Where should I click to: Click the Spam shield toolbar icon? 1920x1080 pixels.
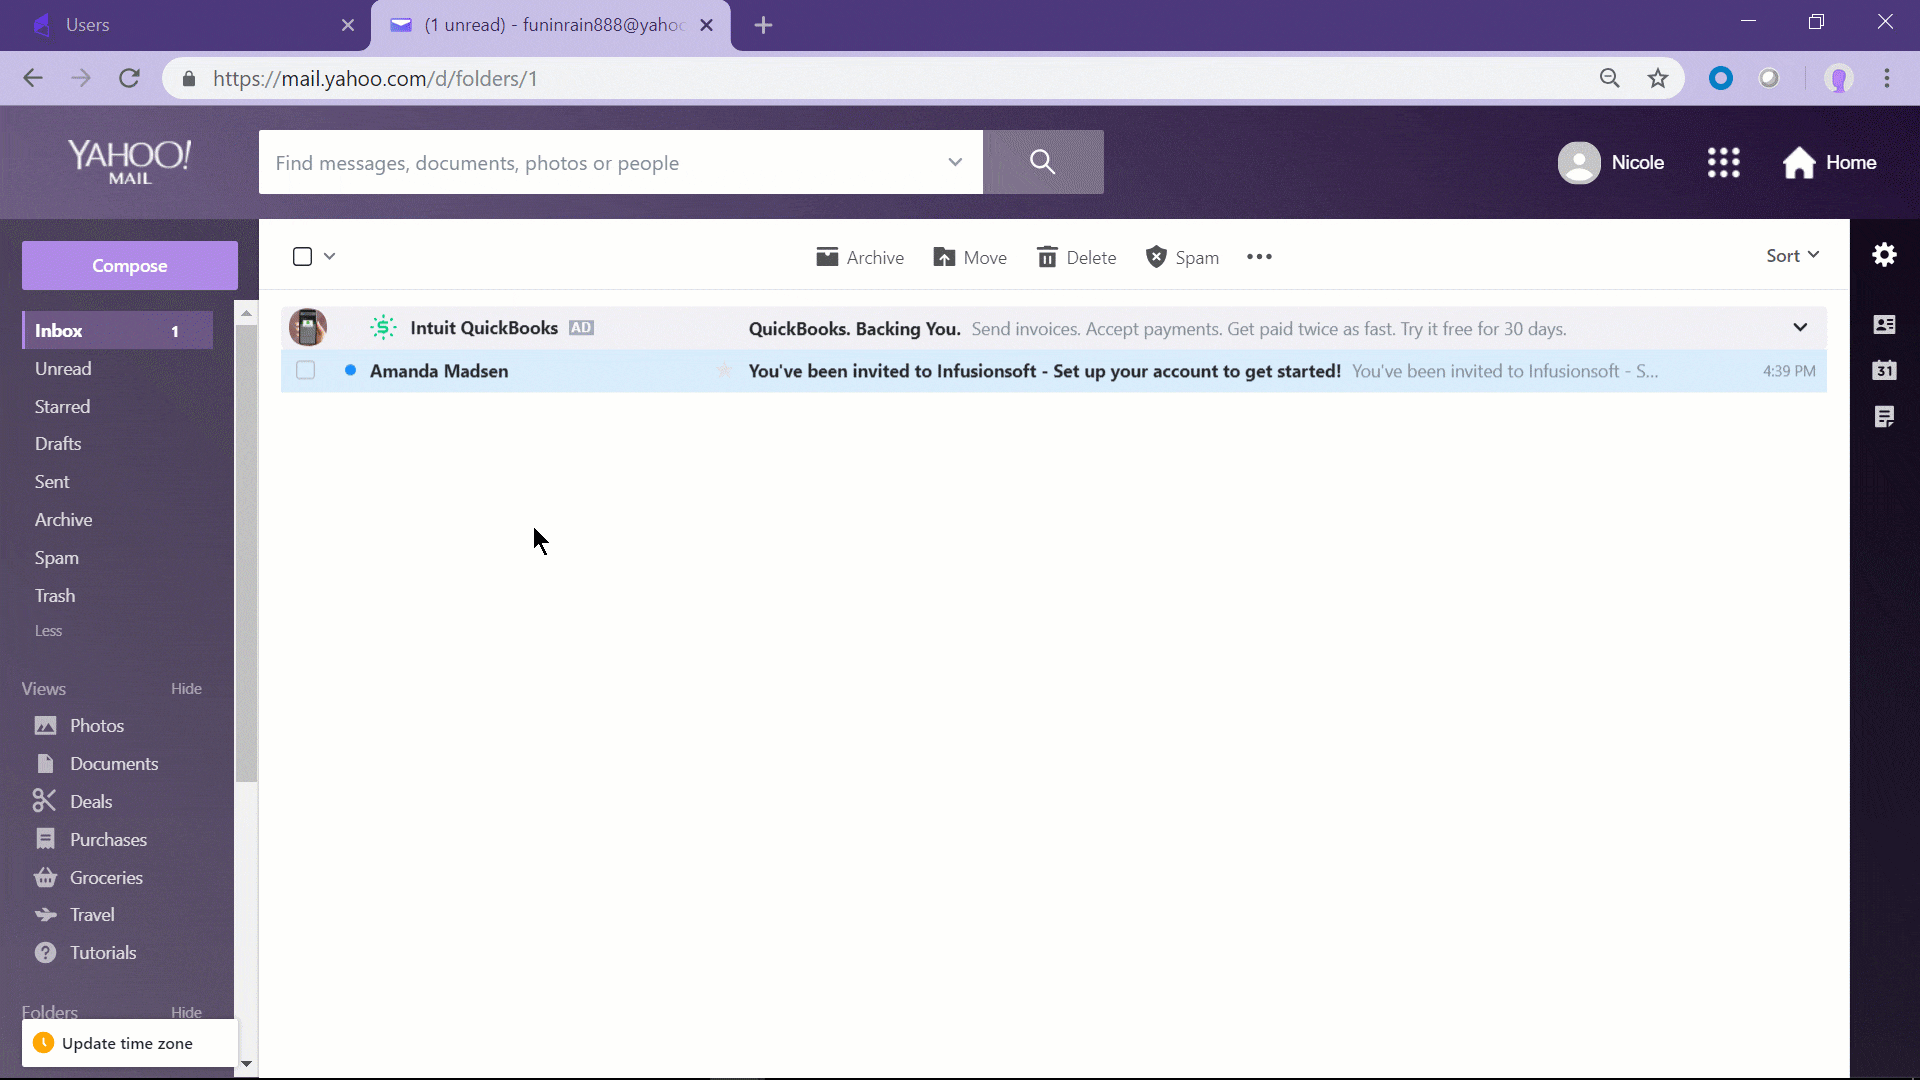(x=1156, y=257)
